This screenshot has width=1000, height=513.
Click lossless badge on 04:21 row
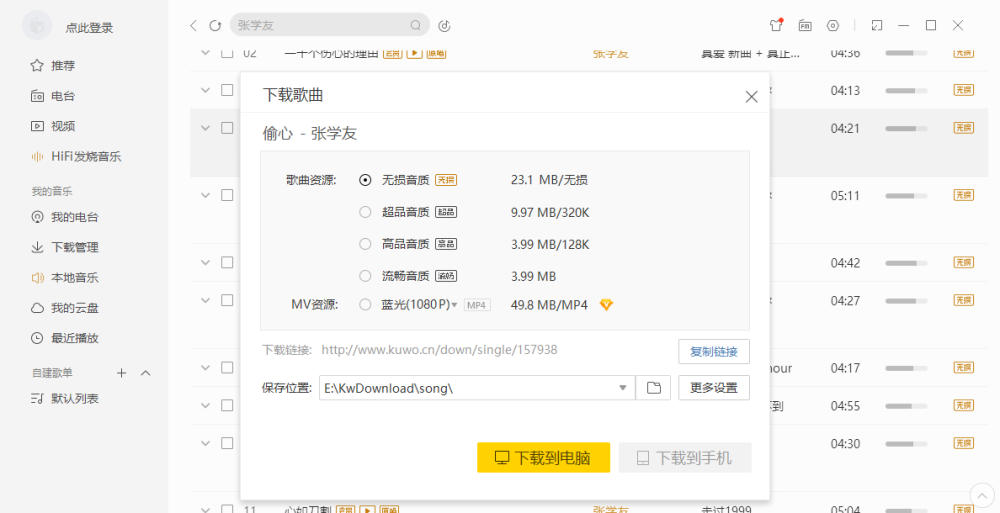pyautogui.click(x=964, y=128)
